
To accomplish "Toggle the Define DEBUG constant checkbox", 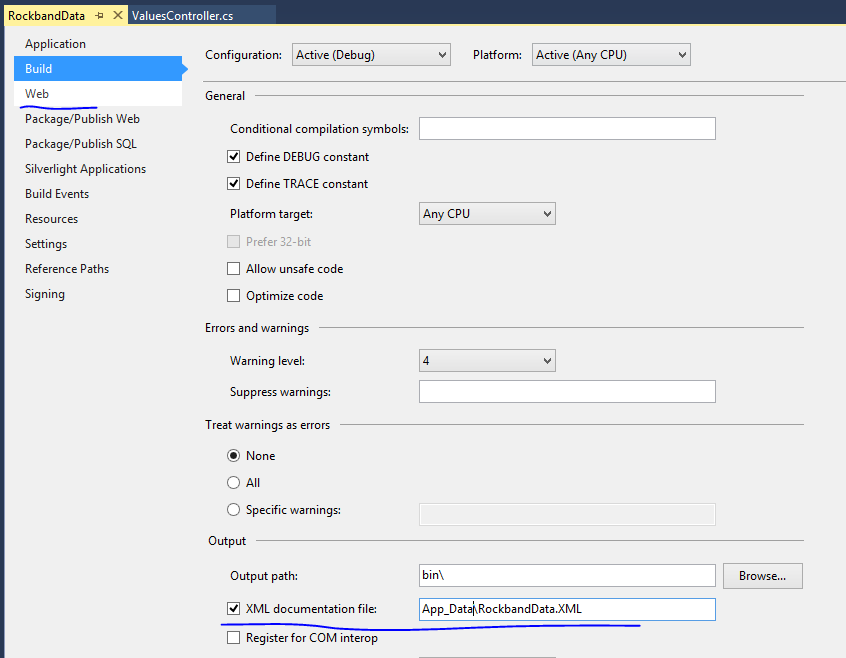I will pos(234,157).
